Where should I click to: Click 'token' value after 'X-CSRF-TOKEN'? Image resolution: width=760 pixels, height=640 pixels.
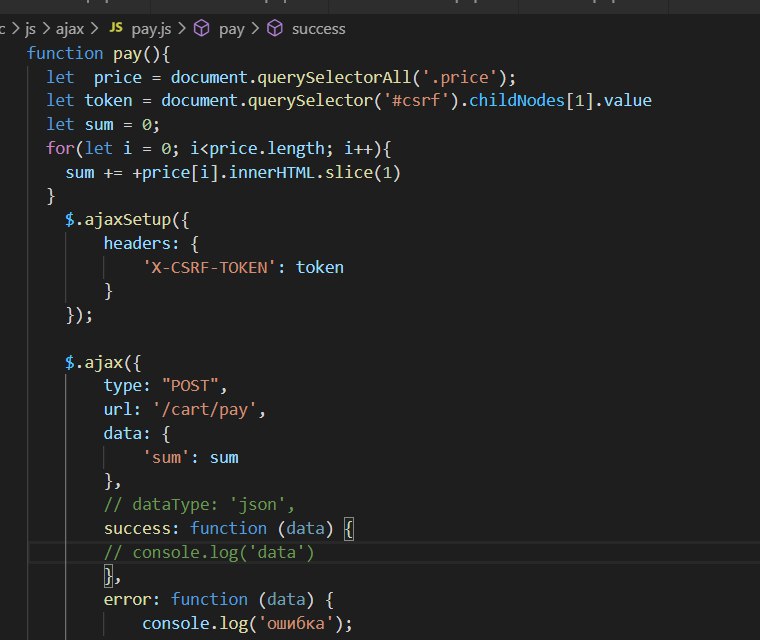320,267
